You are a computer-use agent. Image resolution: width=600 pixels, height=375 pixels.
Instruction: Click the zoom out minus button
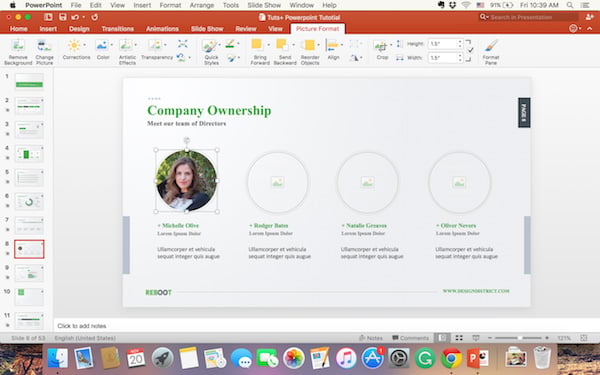click(x=489, y=338)
